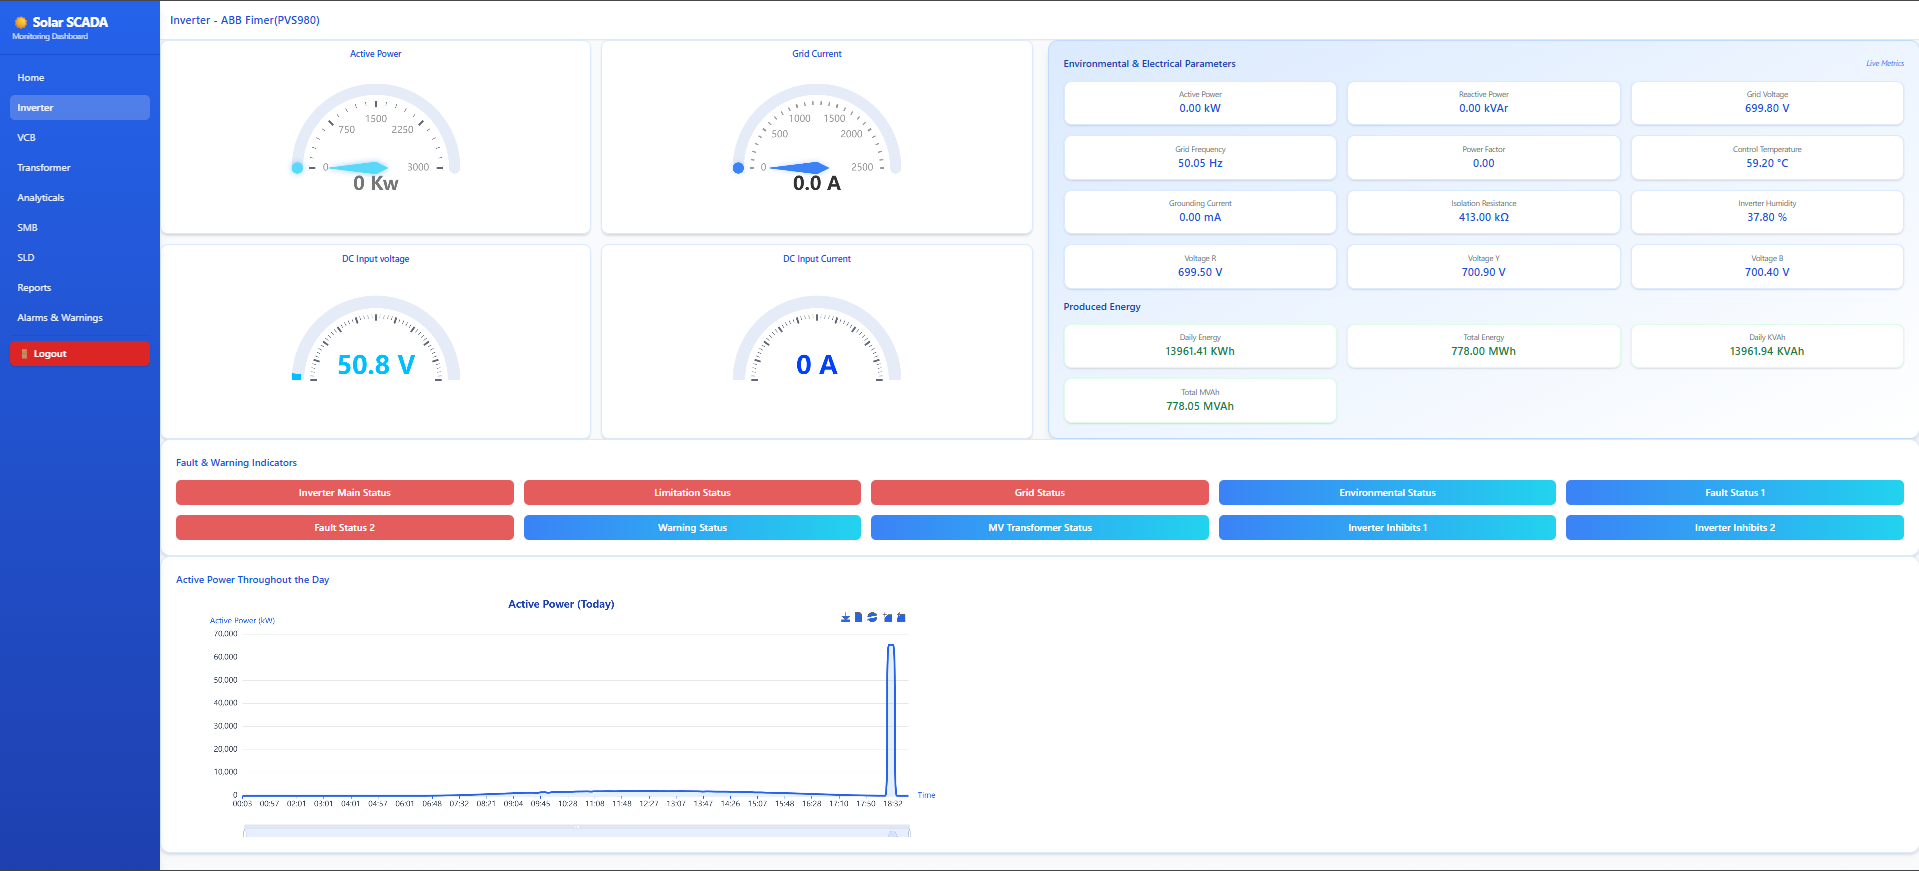This screenshot has height=871, width=1919.
Task: Open the Home page from sidebar
Action: click(x=31, y=78)
